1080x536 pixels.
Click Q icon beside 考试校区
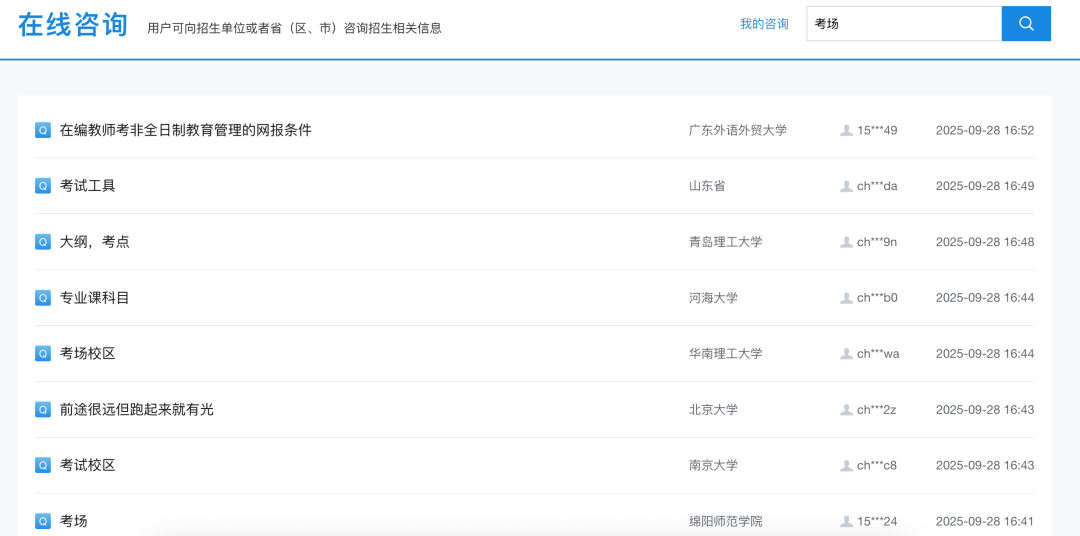[43, 465]
